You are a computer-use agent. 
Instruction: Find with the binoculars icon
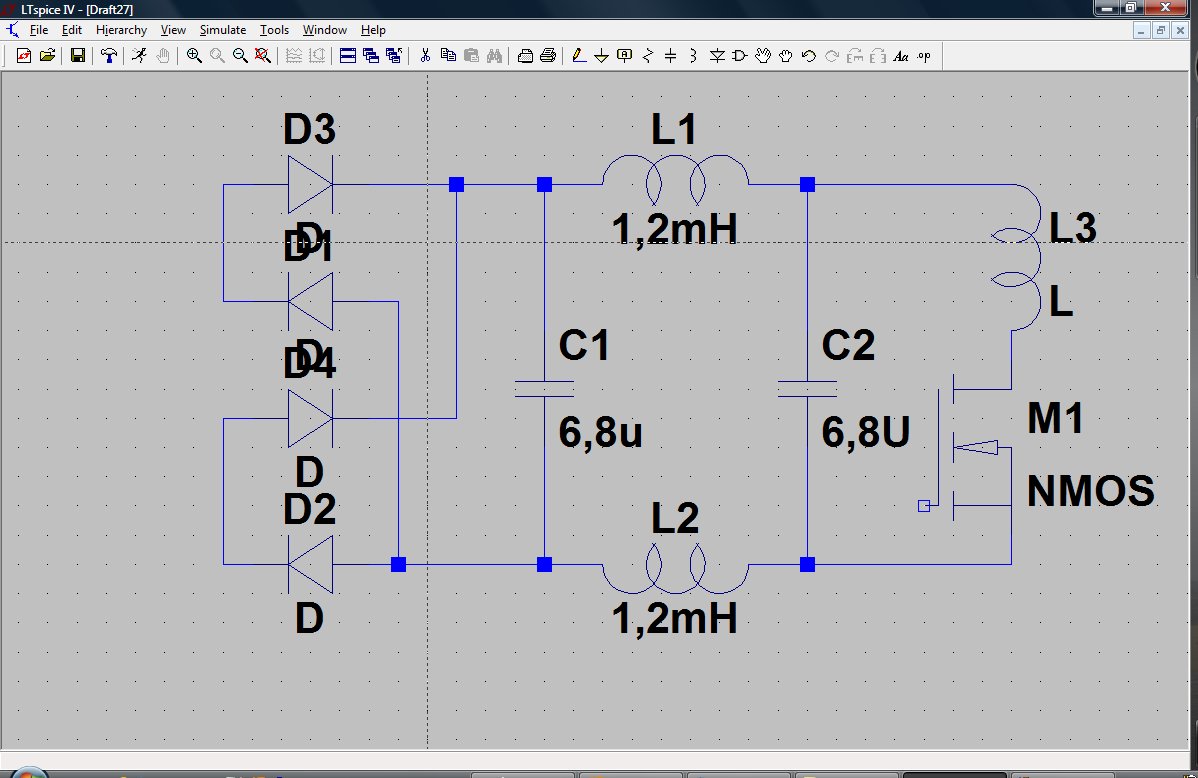494,56
